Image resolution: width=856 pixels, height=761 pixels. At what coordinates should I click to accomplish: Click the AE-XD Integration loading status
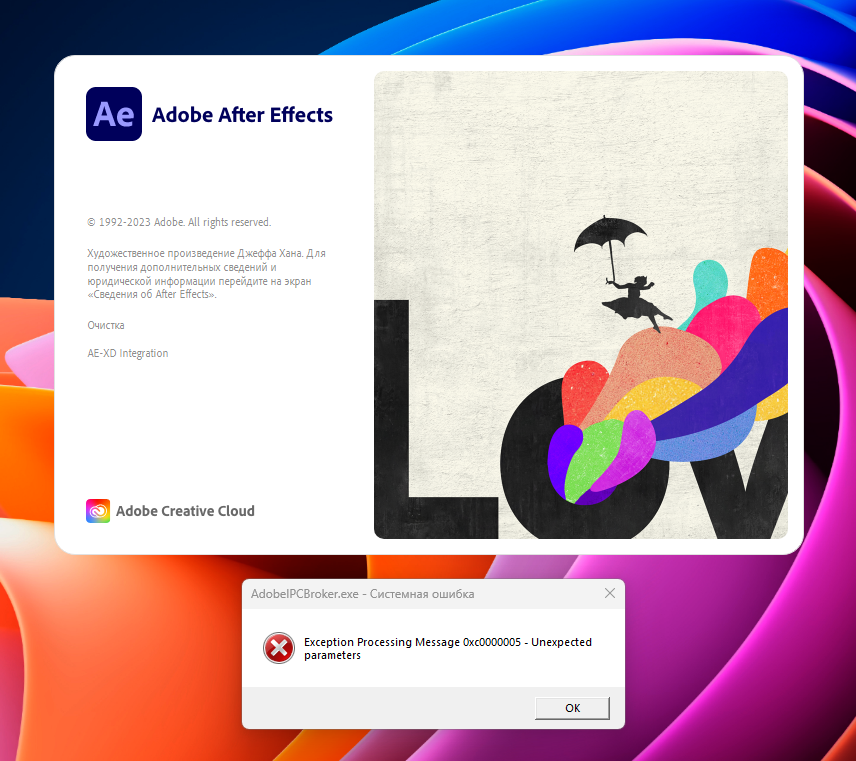coord(128,353)
